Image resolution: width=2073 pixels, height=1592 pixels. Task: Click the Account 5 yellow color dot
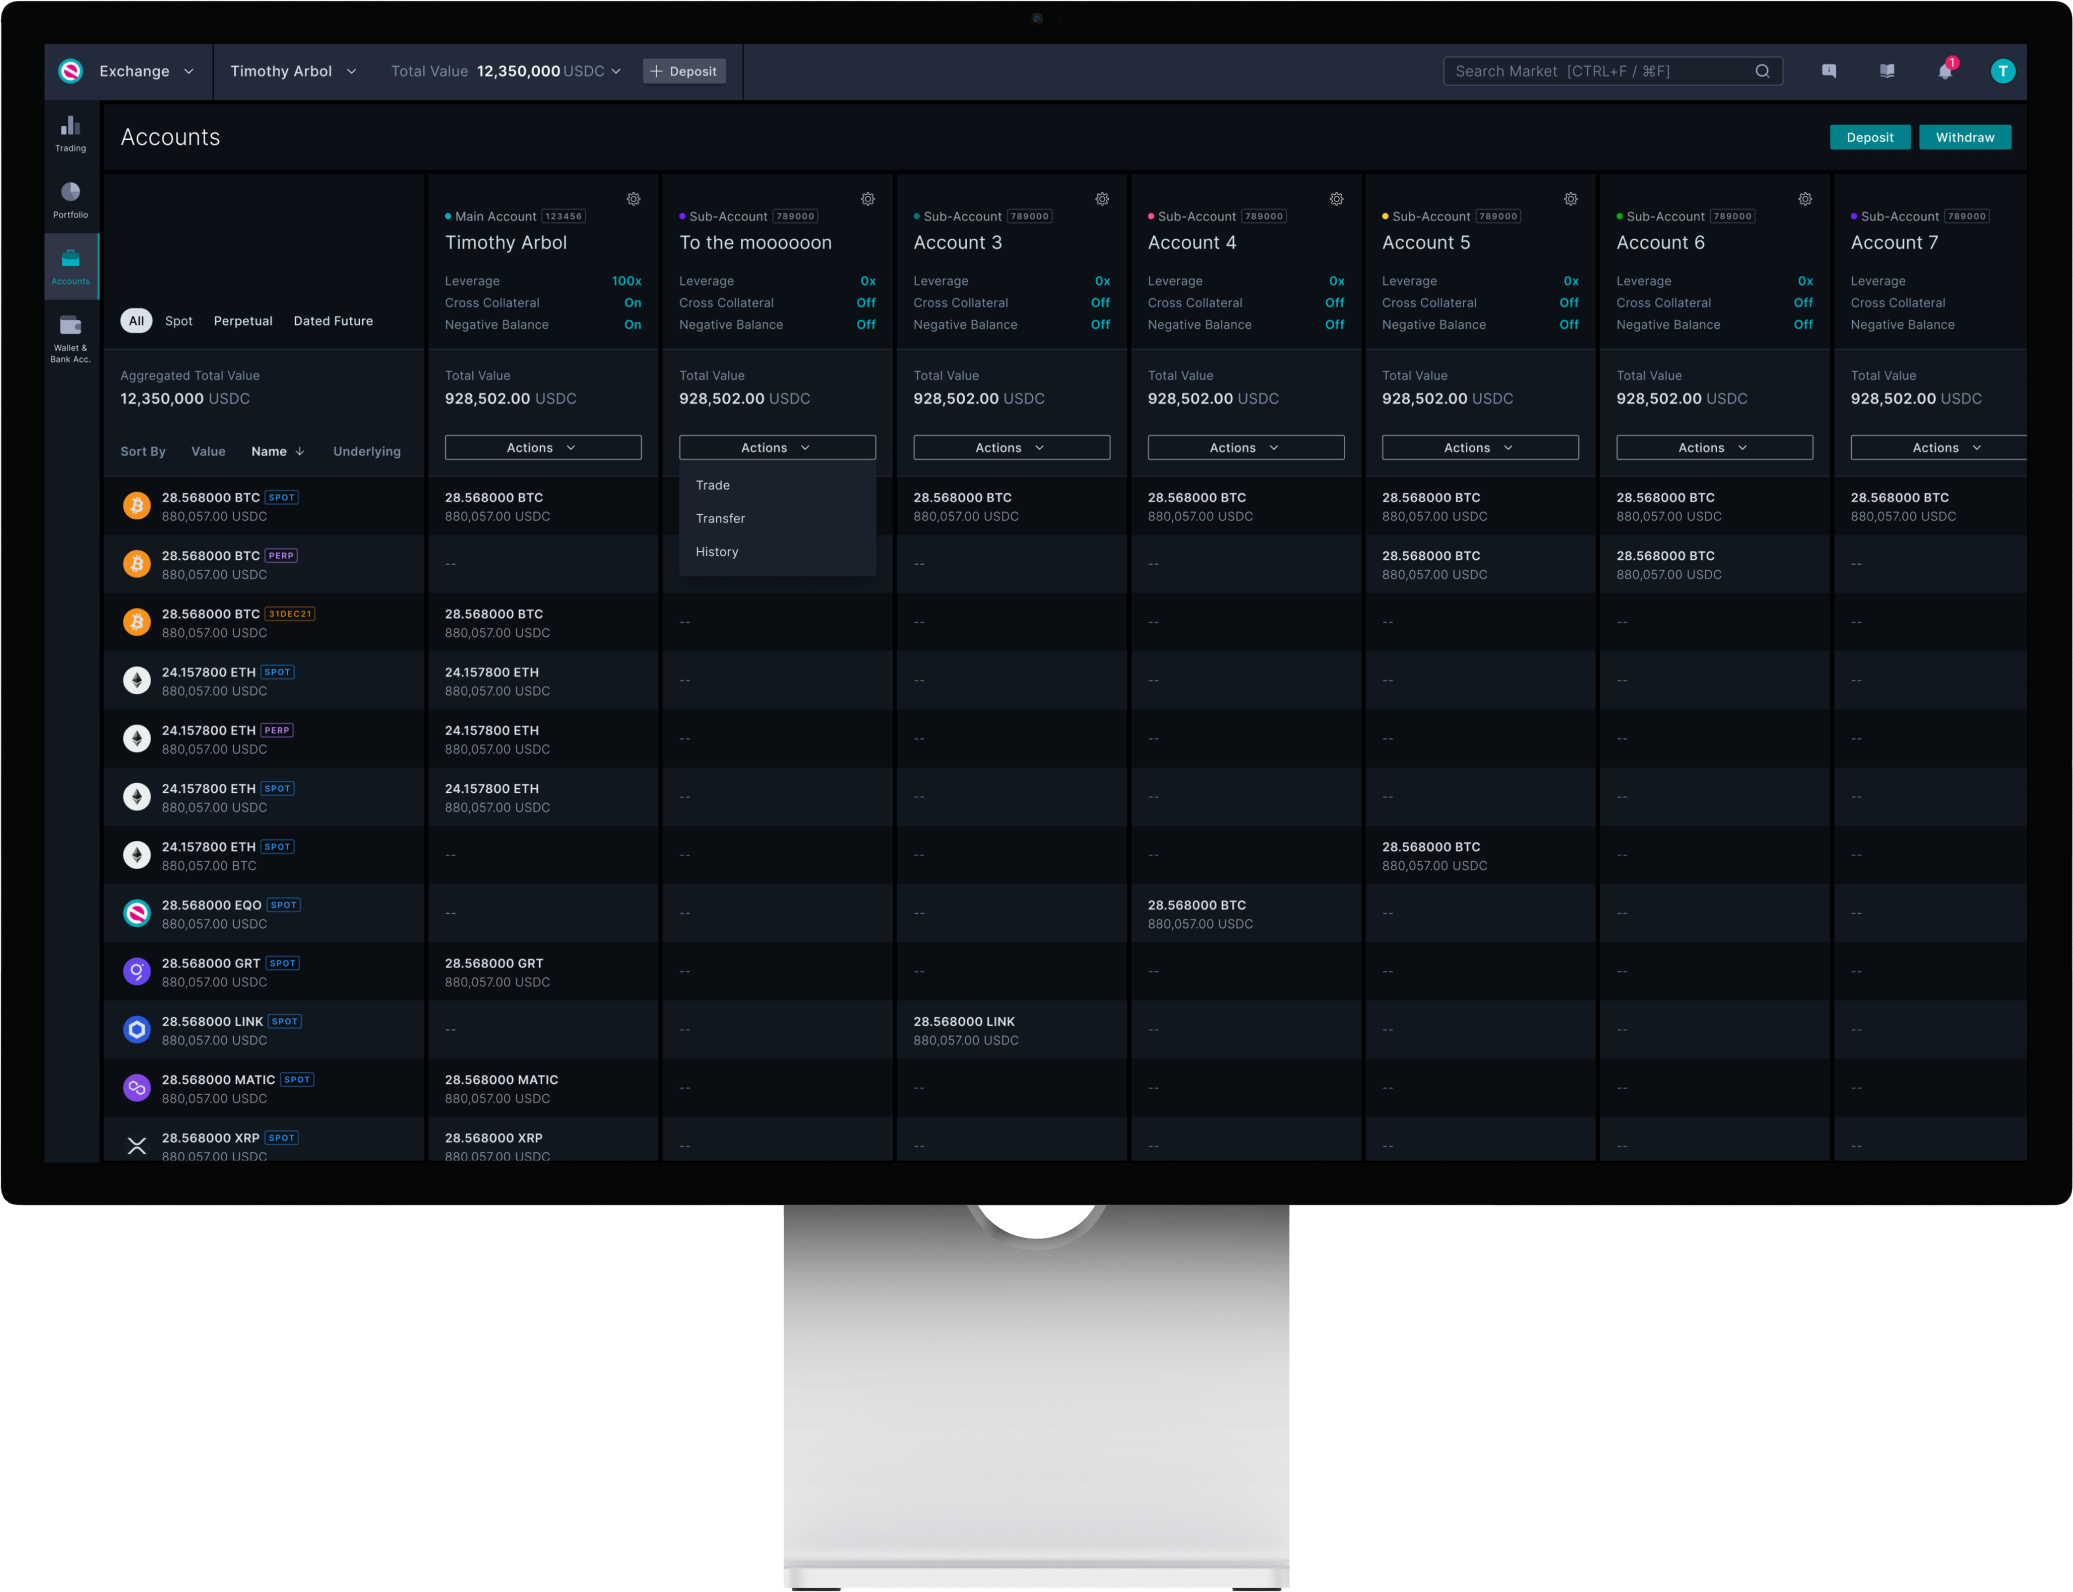(x=1384, y=216)
